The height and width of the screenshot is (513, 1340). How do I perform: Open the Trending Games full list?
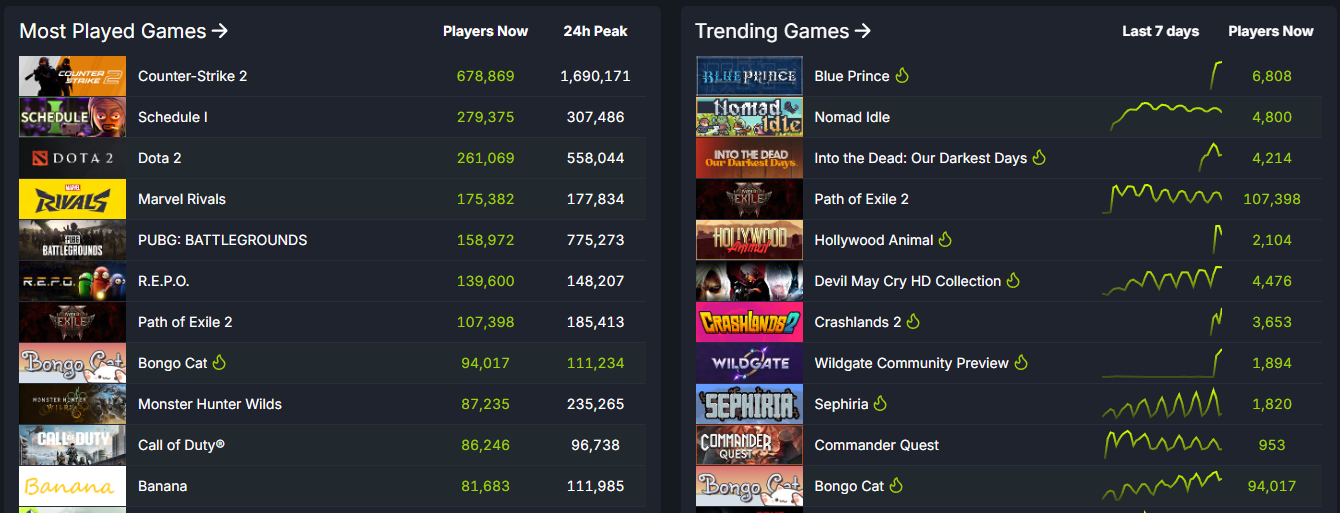(783, 31)
